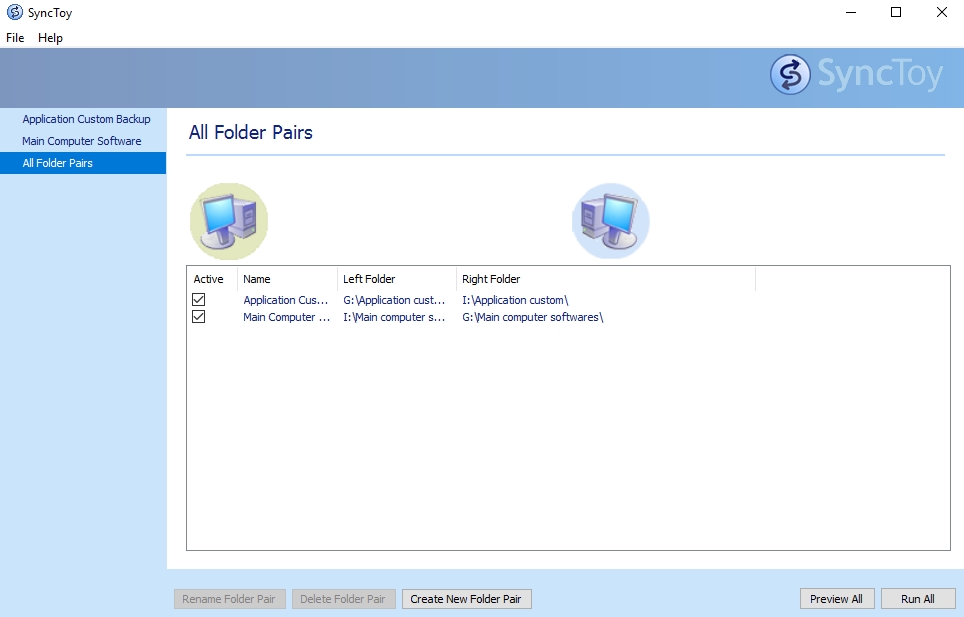The image size is (964, 617).
Task: Open the Help menu
Action: coord(50,37)
